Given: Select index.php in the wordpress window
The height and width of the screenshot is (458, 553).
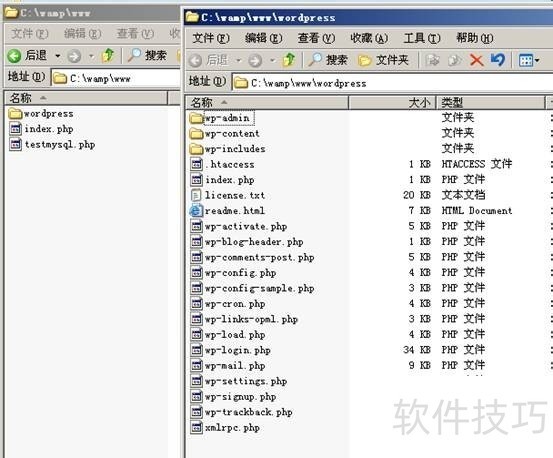Looking at the screenshot, I should pos(230,180).
